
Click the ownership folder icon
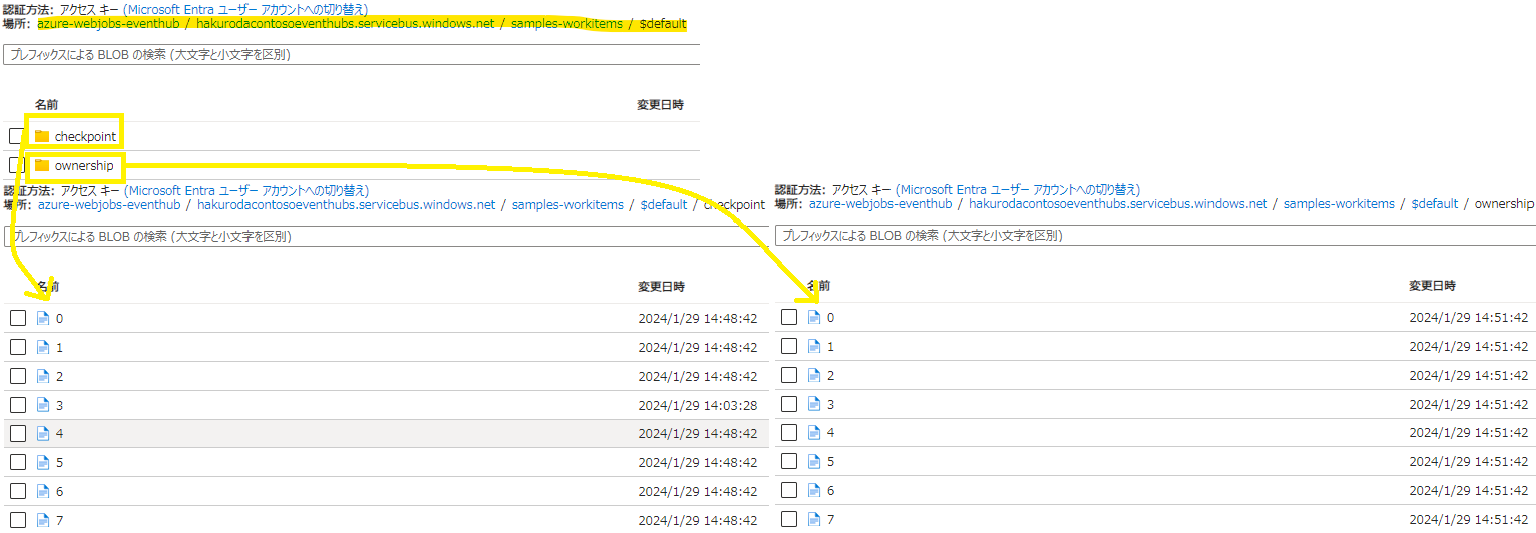click(x=42, y=165)
